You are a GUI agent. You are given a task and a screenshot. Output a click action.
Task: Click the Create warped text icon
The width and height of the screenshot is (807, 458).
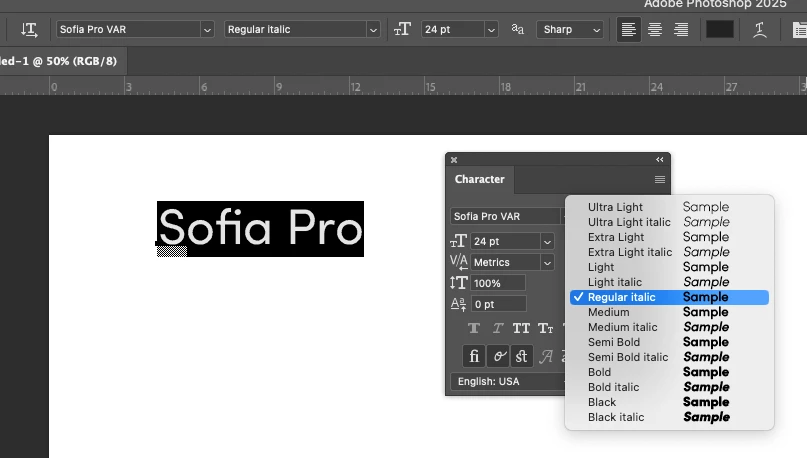click(760, 29)
